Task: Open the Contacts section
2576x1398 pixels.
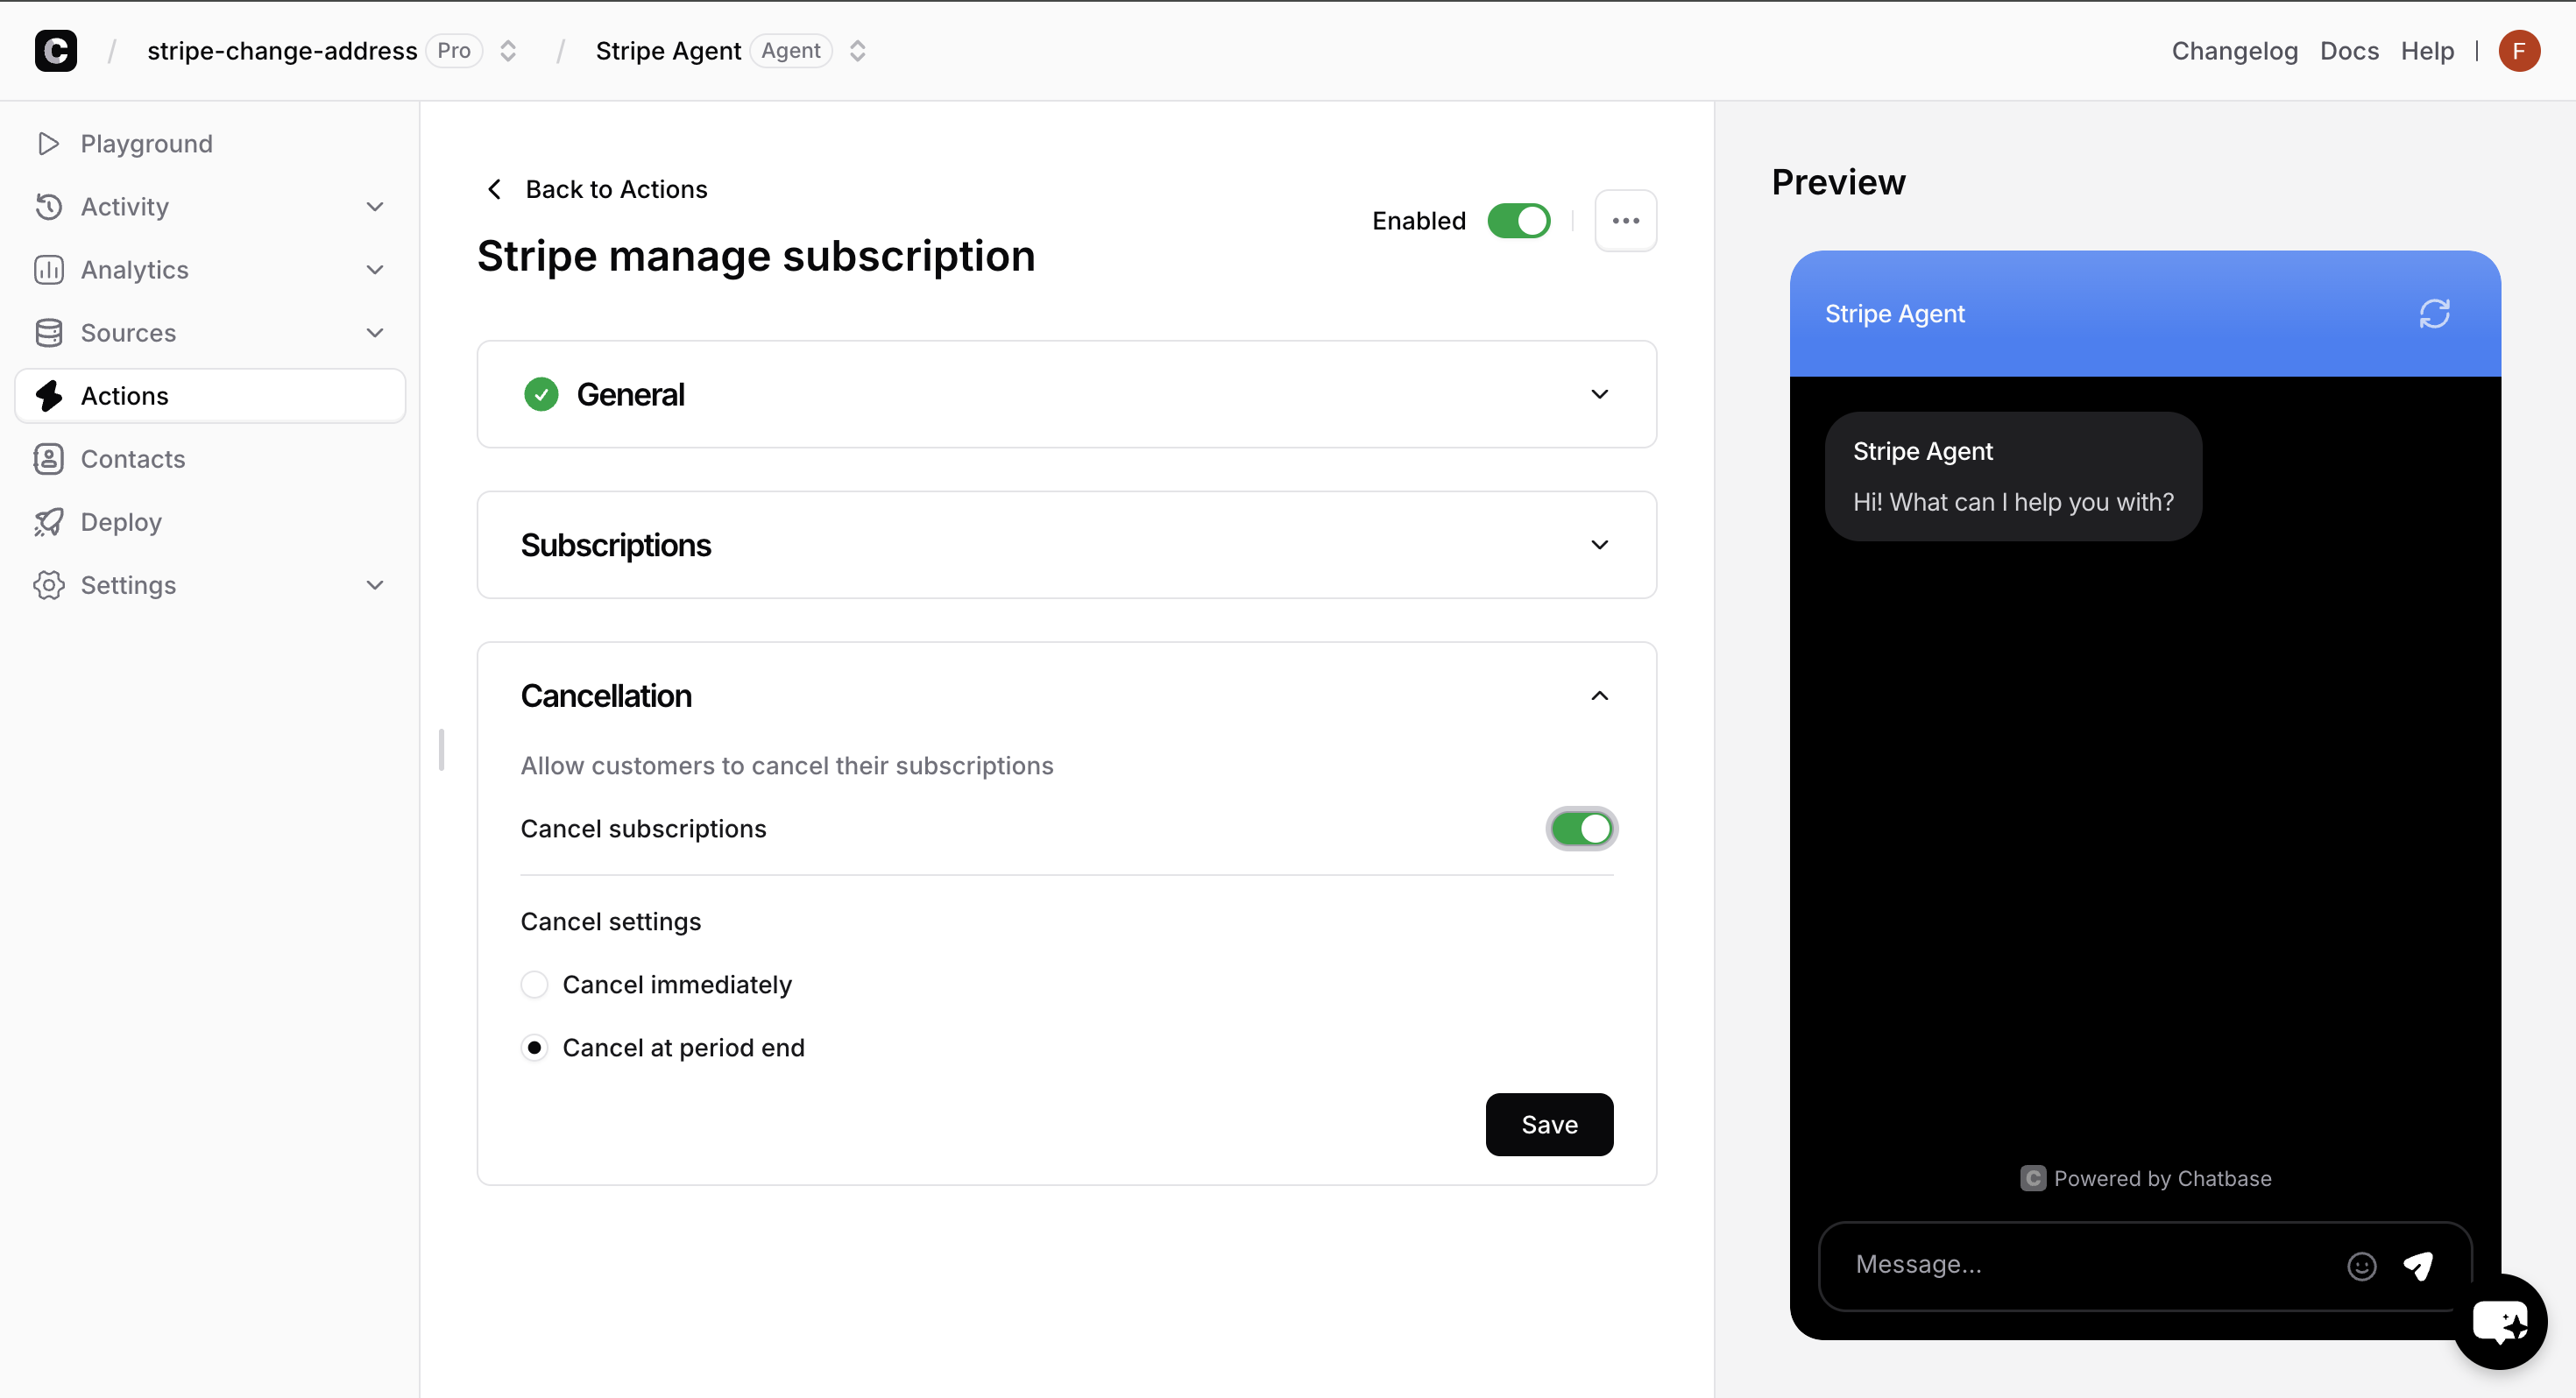Action: point(133,458)
